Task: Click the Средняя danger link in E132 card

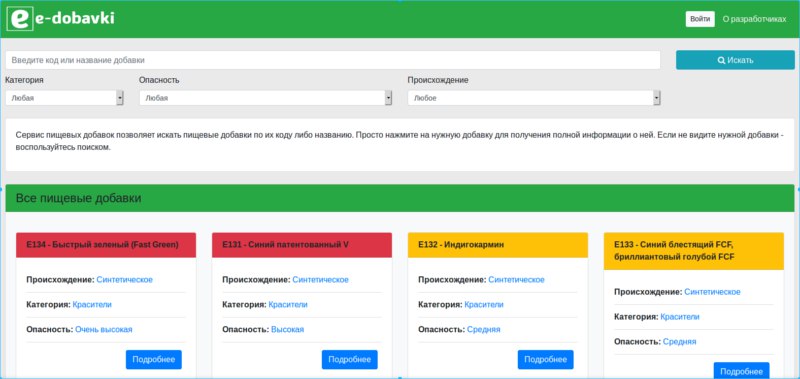Action: point(484,330)
